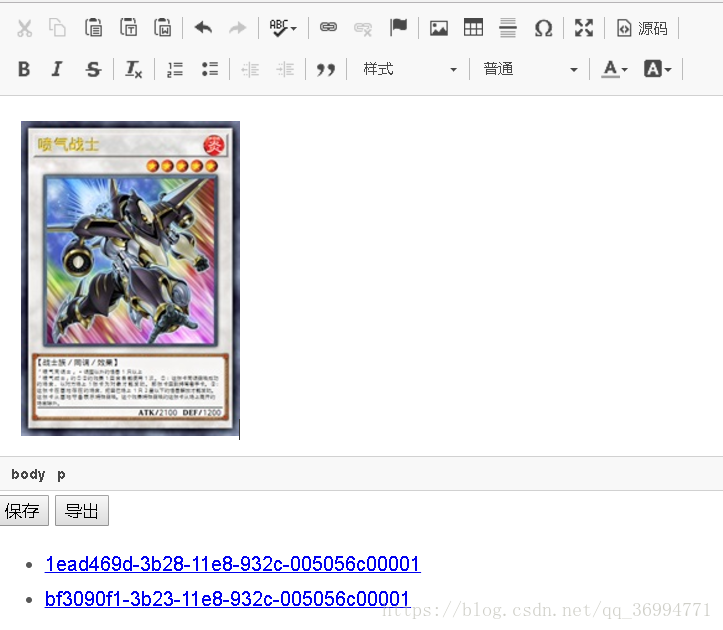Select the card image in the editor
Image resolution: width=723 pixels, height=630 pixels.
(x=130, y=278)
